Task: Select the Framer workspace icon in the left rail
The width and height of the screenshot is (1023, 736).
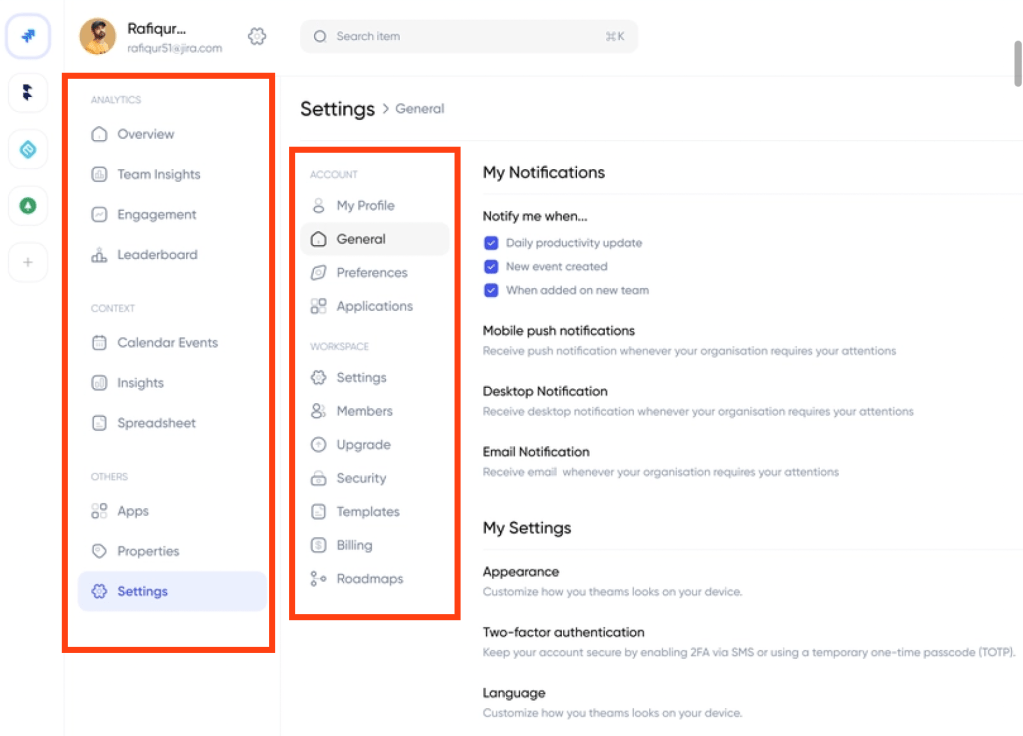Action: pos(28,93)
